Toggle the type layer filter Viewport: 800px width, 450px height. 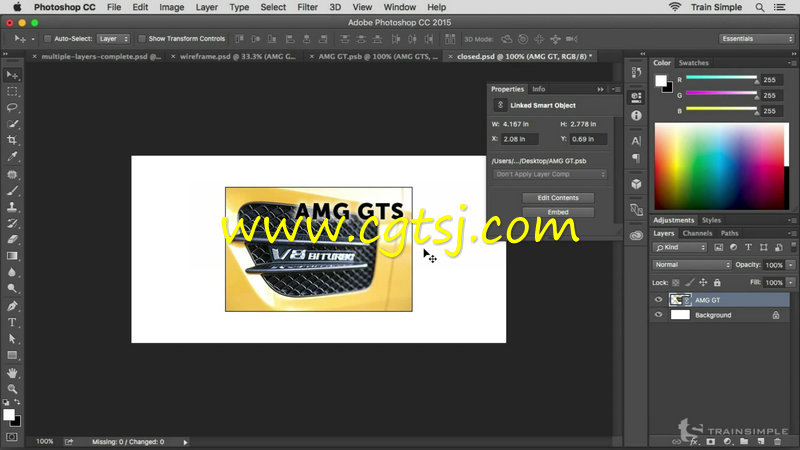(x=748, y=247)
